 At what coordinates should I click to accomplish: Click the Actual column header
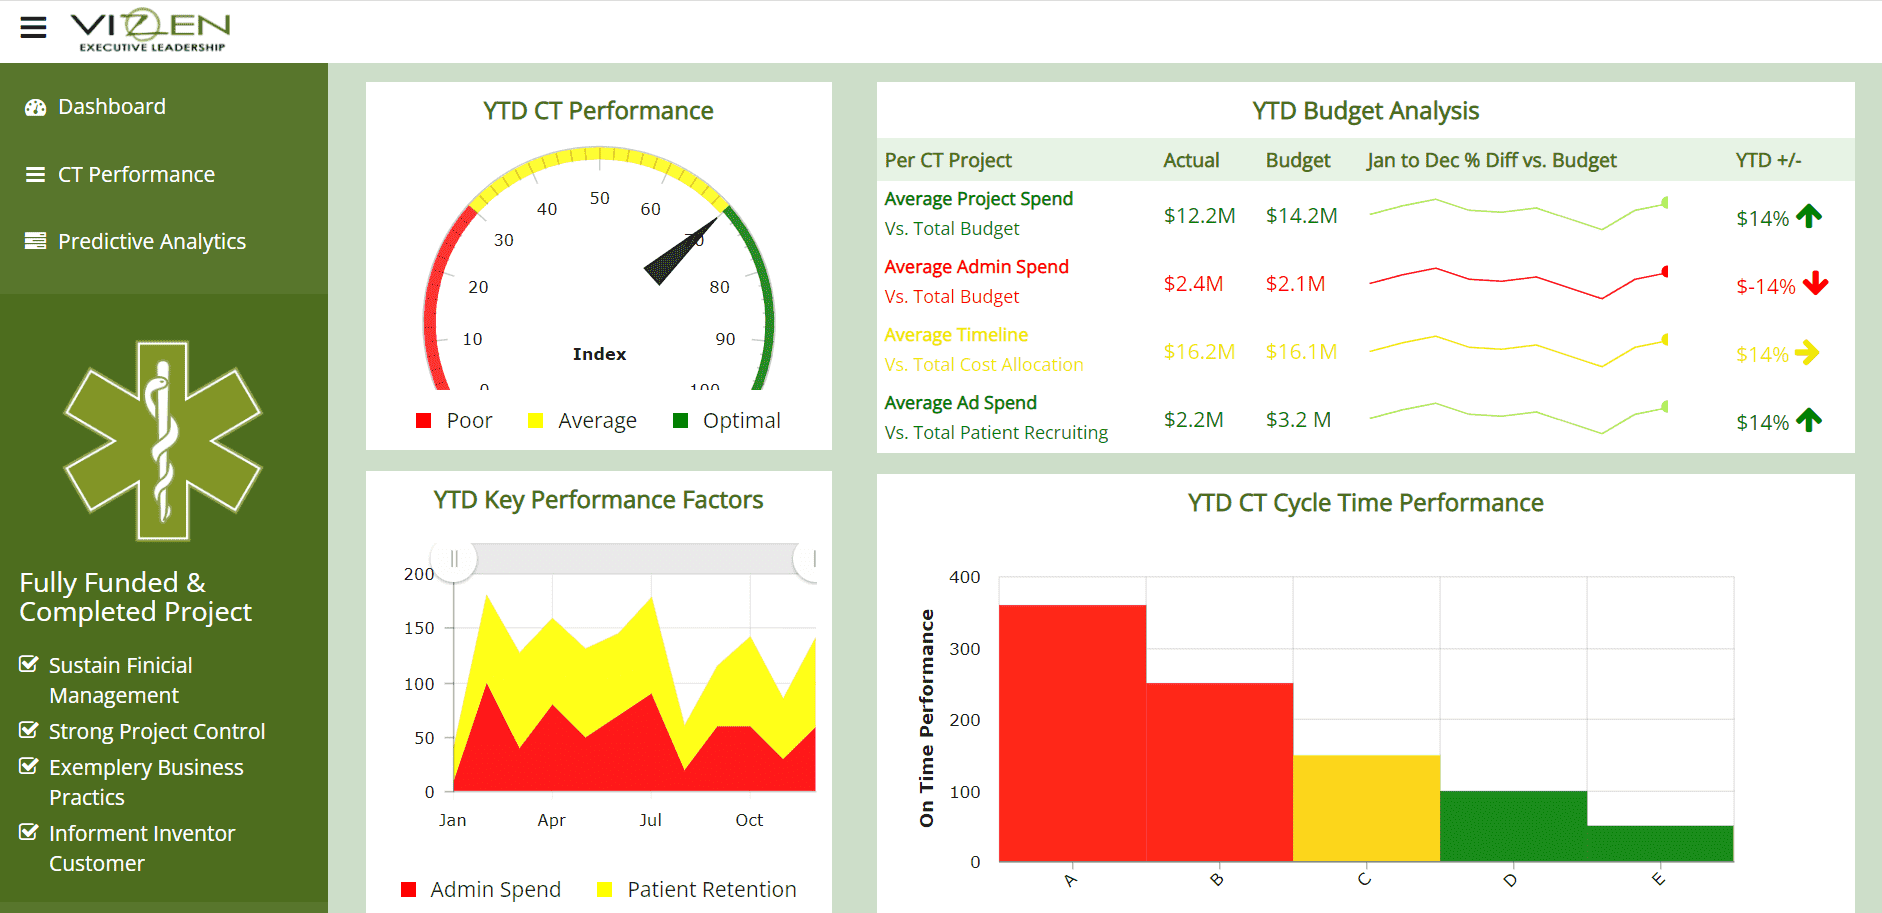point(1191,160)
